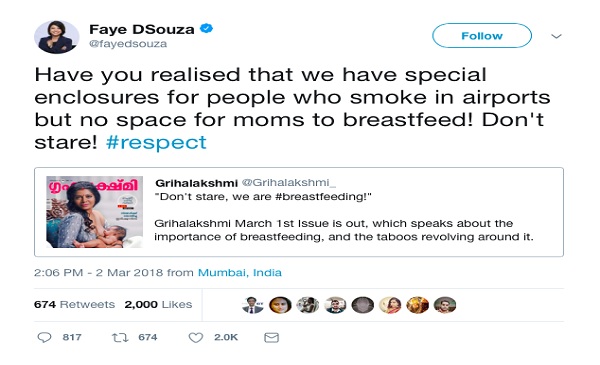Open the #respect hashtag
The image size is (600, 365).
(156, 142)
